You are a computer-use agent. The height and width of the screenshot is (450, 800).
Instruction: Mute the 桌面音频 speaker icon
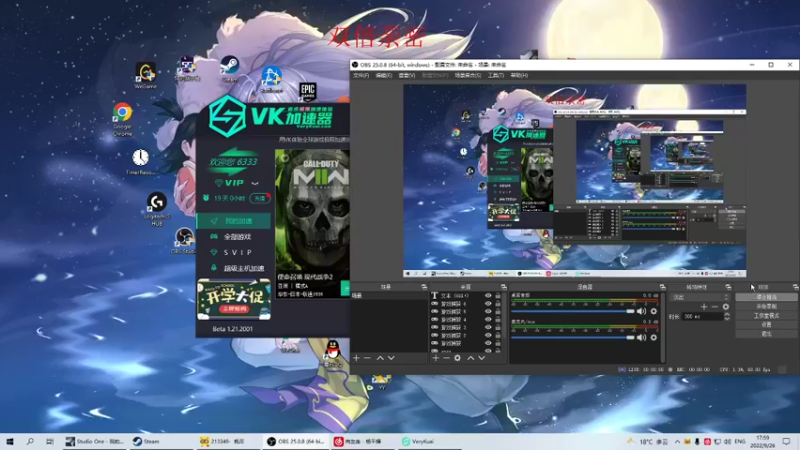[x=642, y=311]
